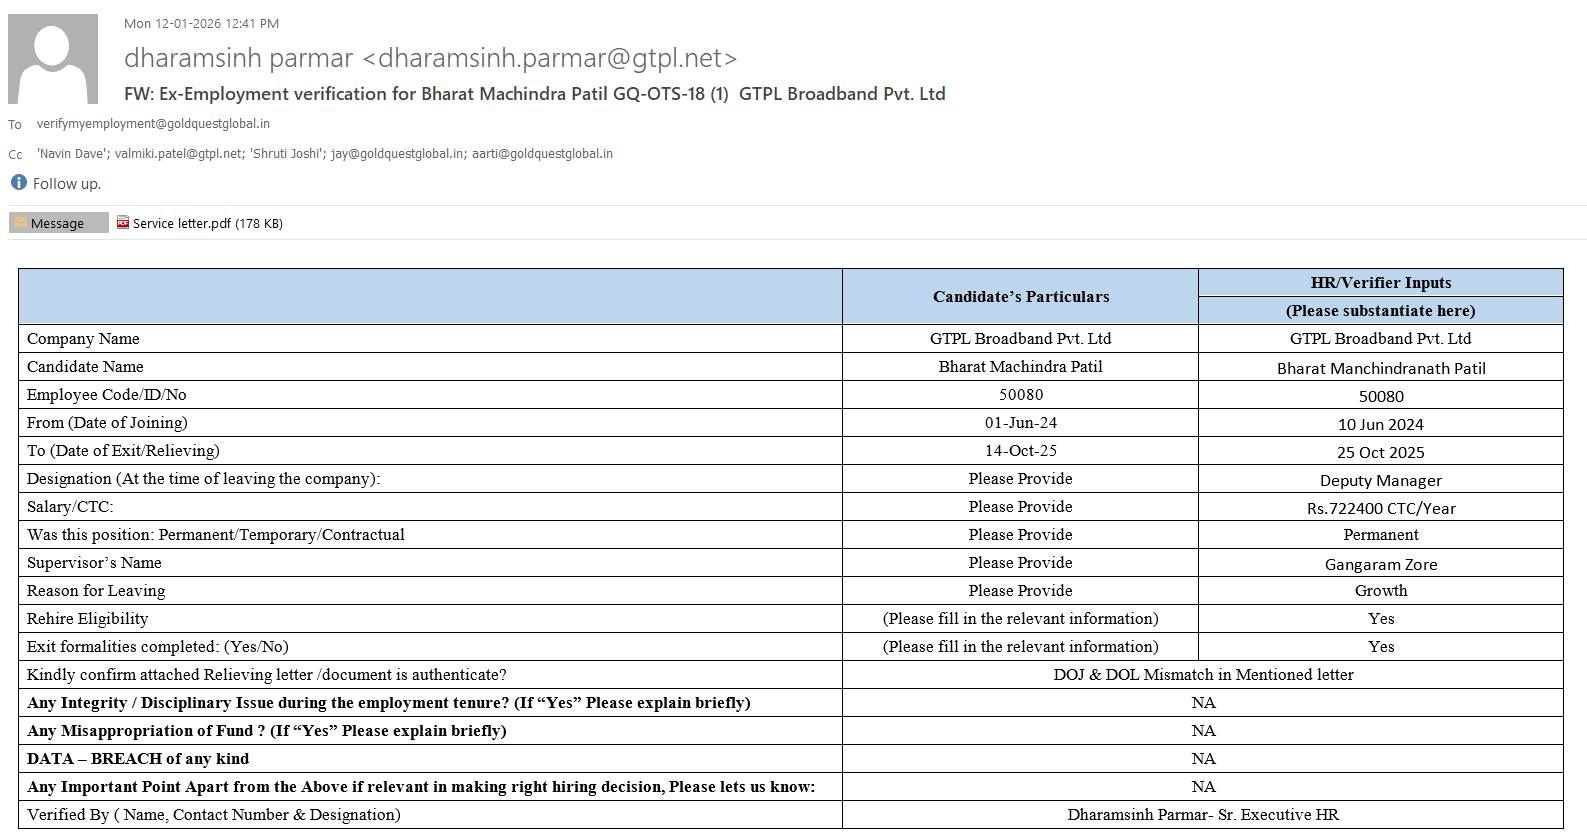Viewport: 1587px width, 840px height.
Task: Click the To recipient verifymyemployment@goldquestglobal.in
Action: (153, 124)
